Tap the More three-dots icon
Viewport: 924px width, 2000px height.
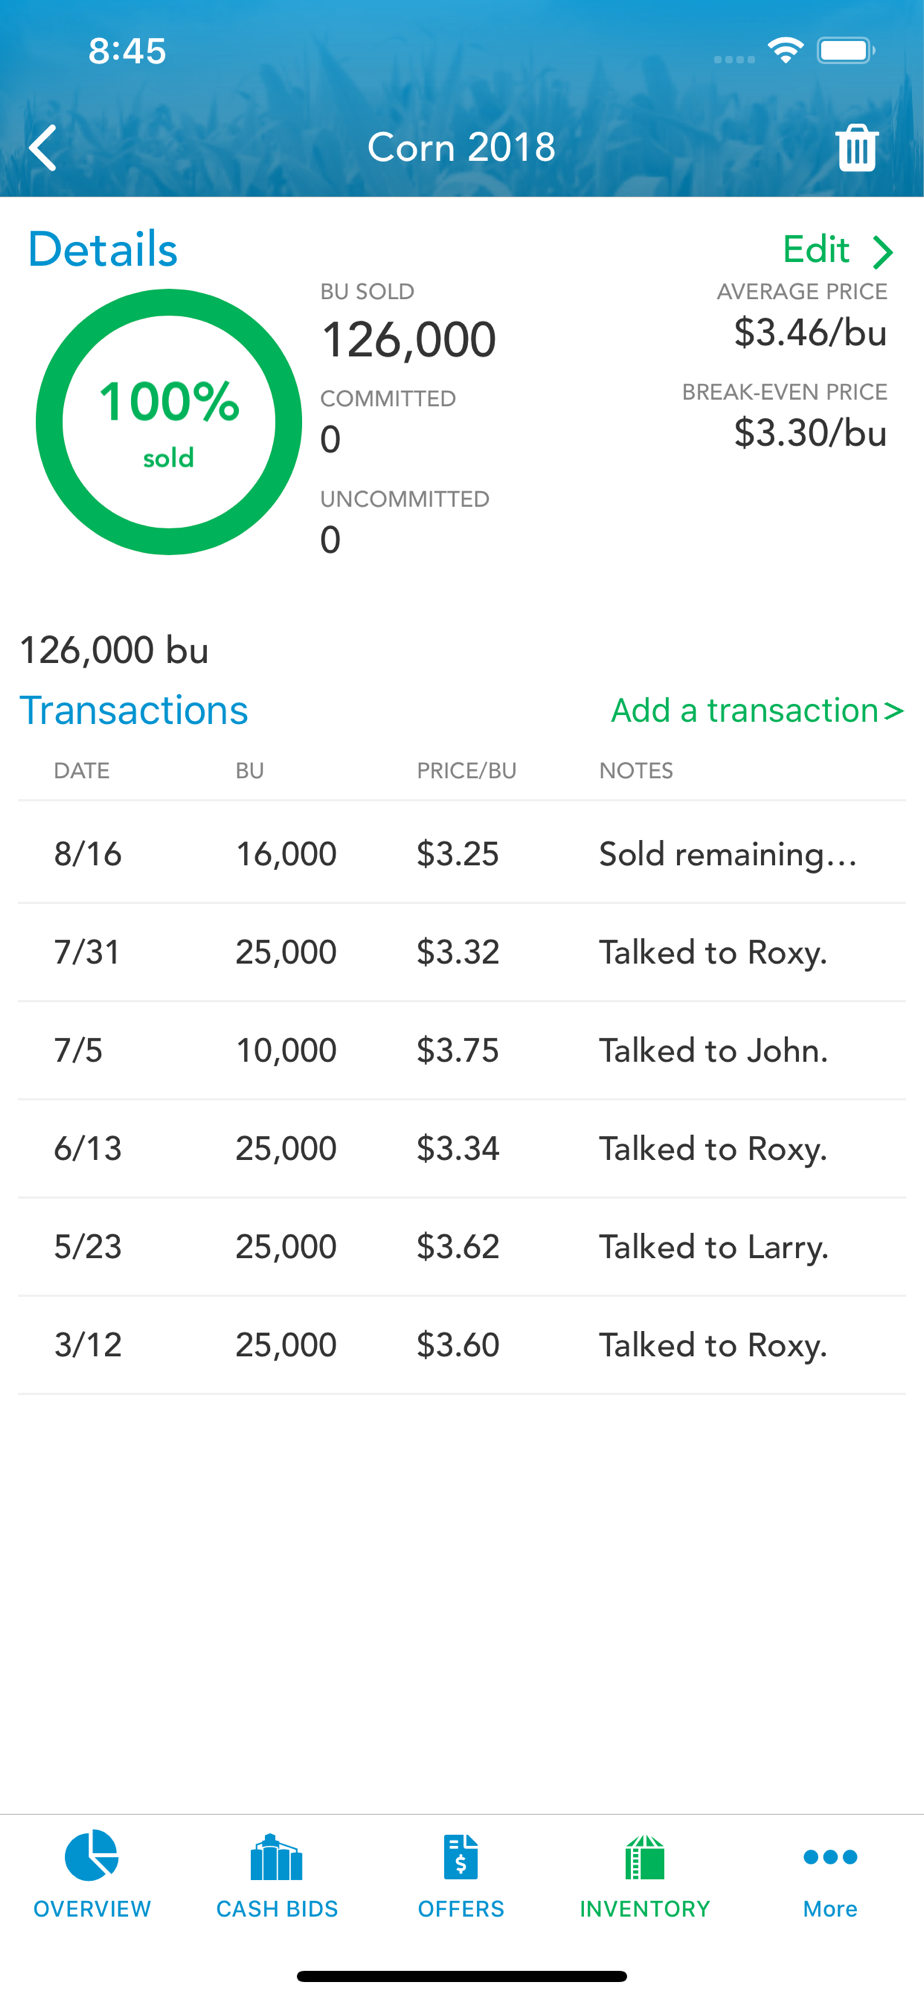tap(830, 1857)
